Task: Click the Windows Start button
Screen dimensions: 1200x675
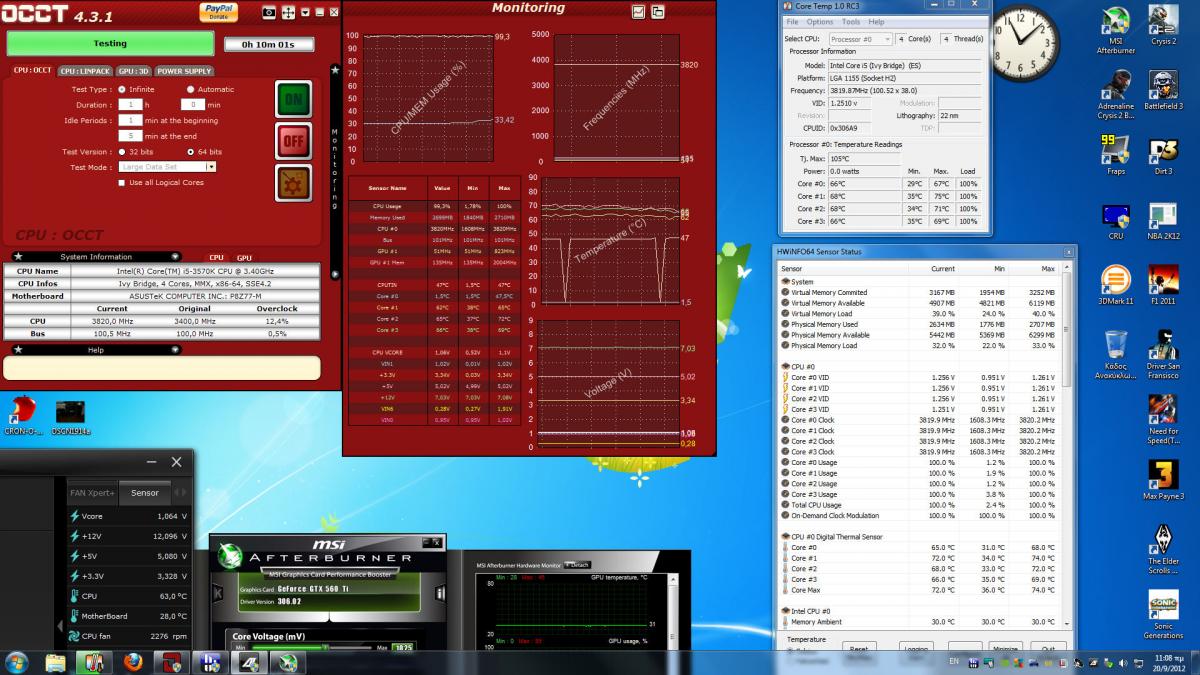Action: tap(17, 662)
